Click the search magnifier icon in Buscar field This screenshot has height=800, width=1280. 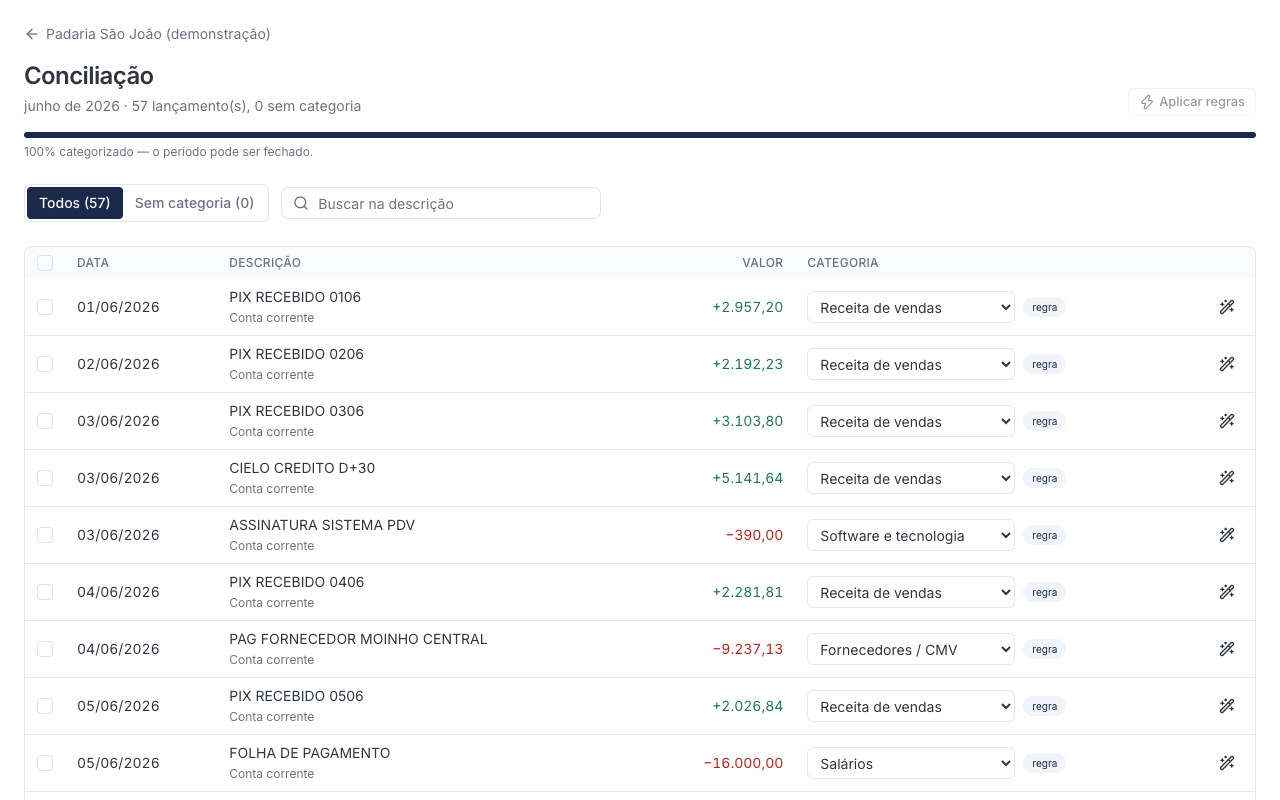(x=301, y=203)
